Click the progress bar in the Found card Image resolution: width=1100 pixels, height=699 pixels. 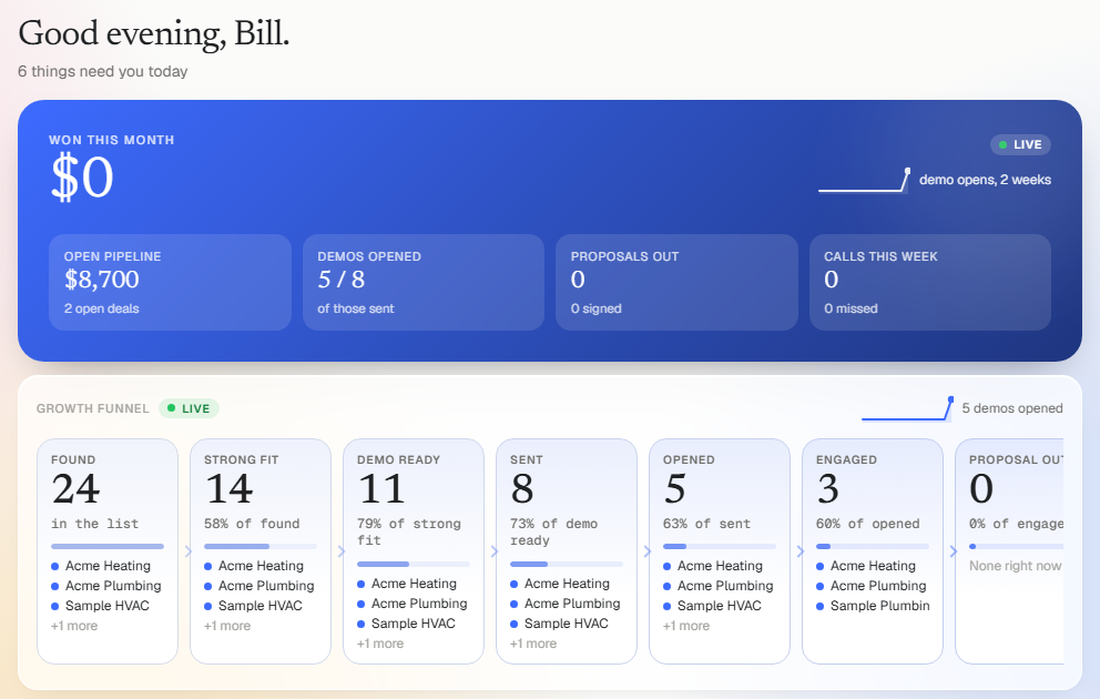107,546
